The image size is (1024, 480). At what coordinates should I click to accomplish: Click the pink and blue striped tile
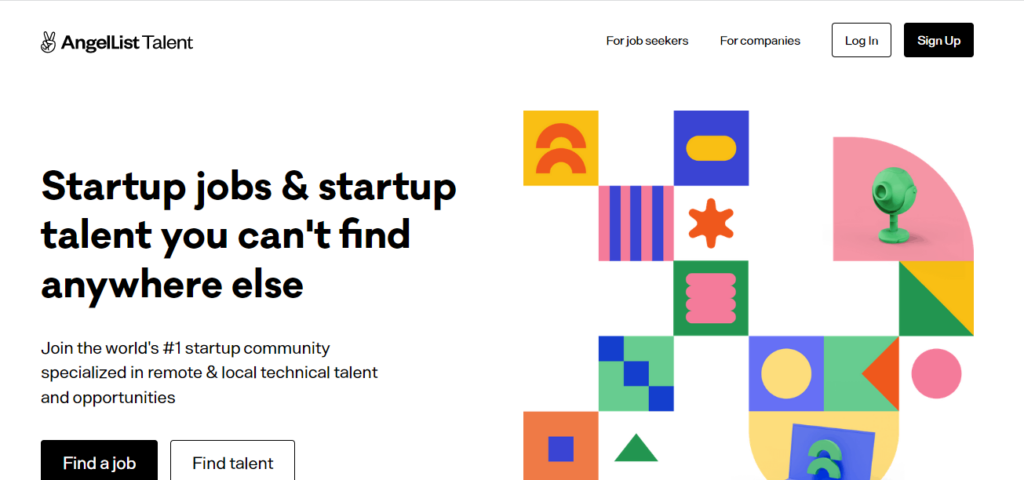click(x=636, y=223)
